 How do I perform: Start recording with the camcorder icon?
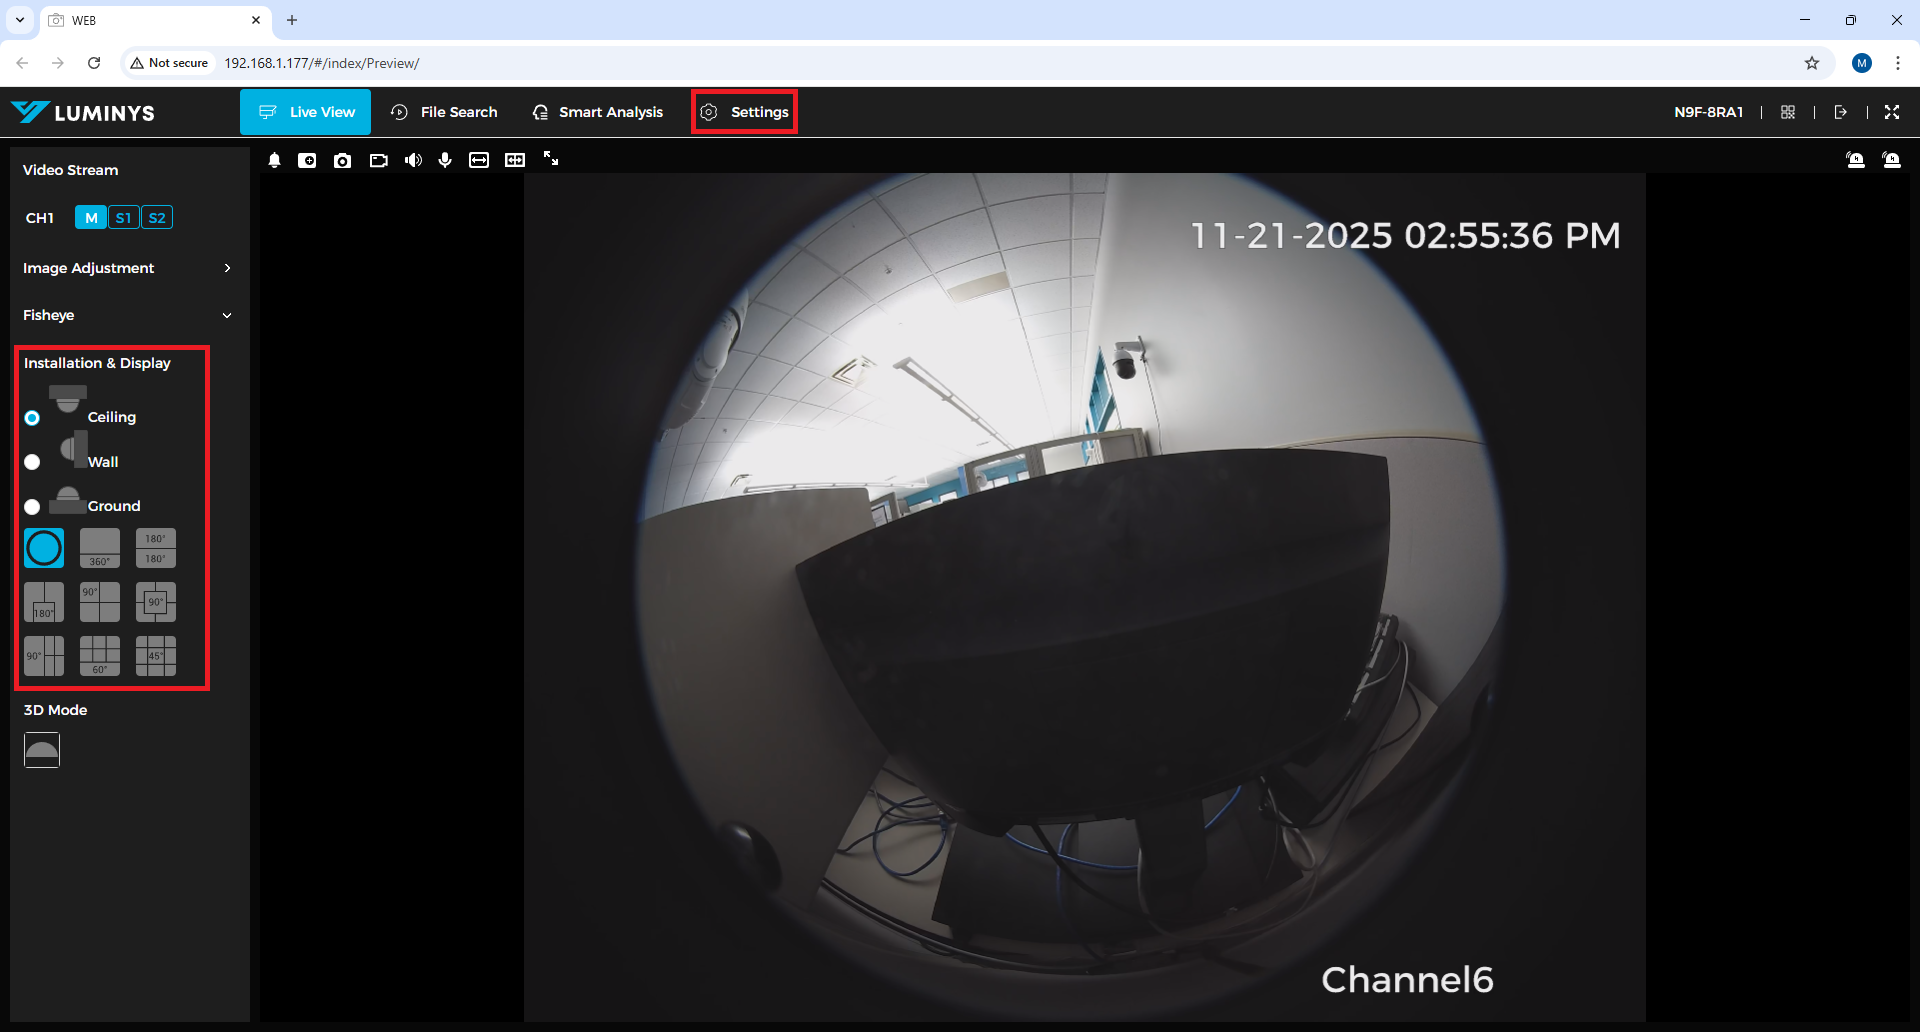pos(378,160)
